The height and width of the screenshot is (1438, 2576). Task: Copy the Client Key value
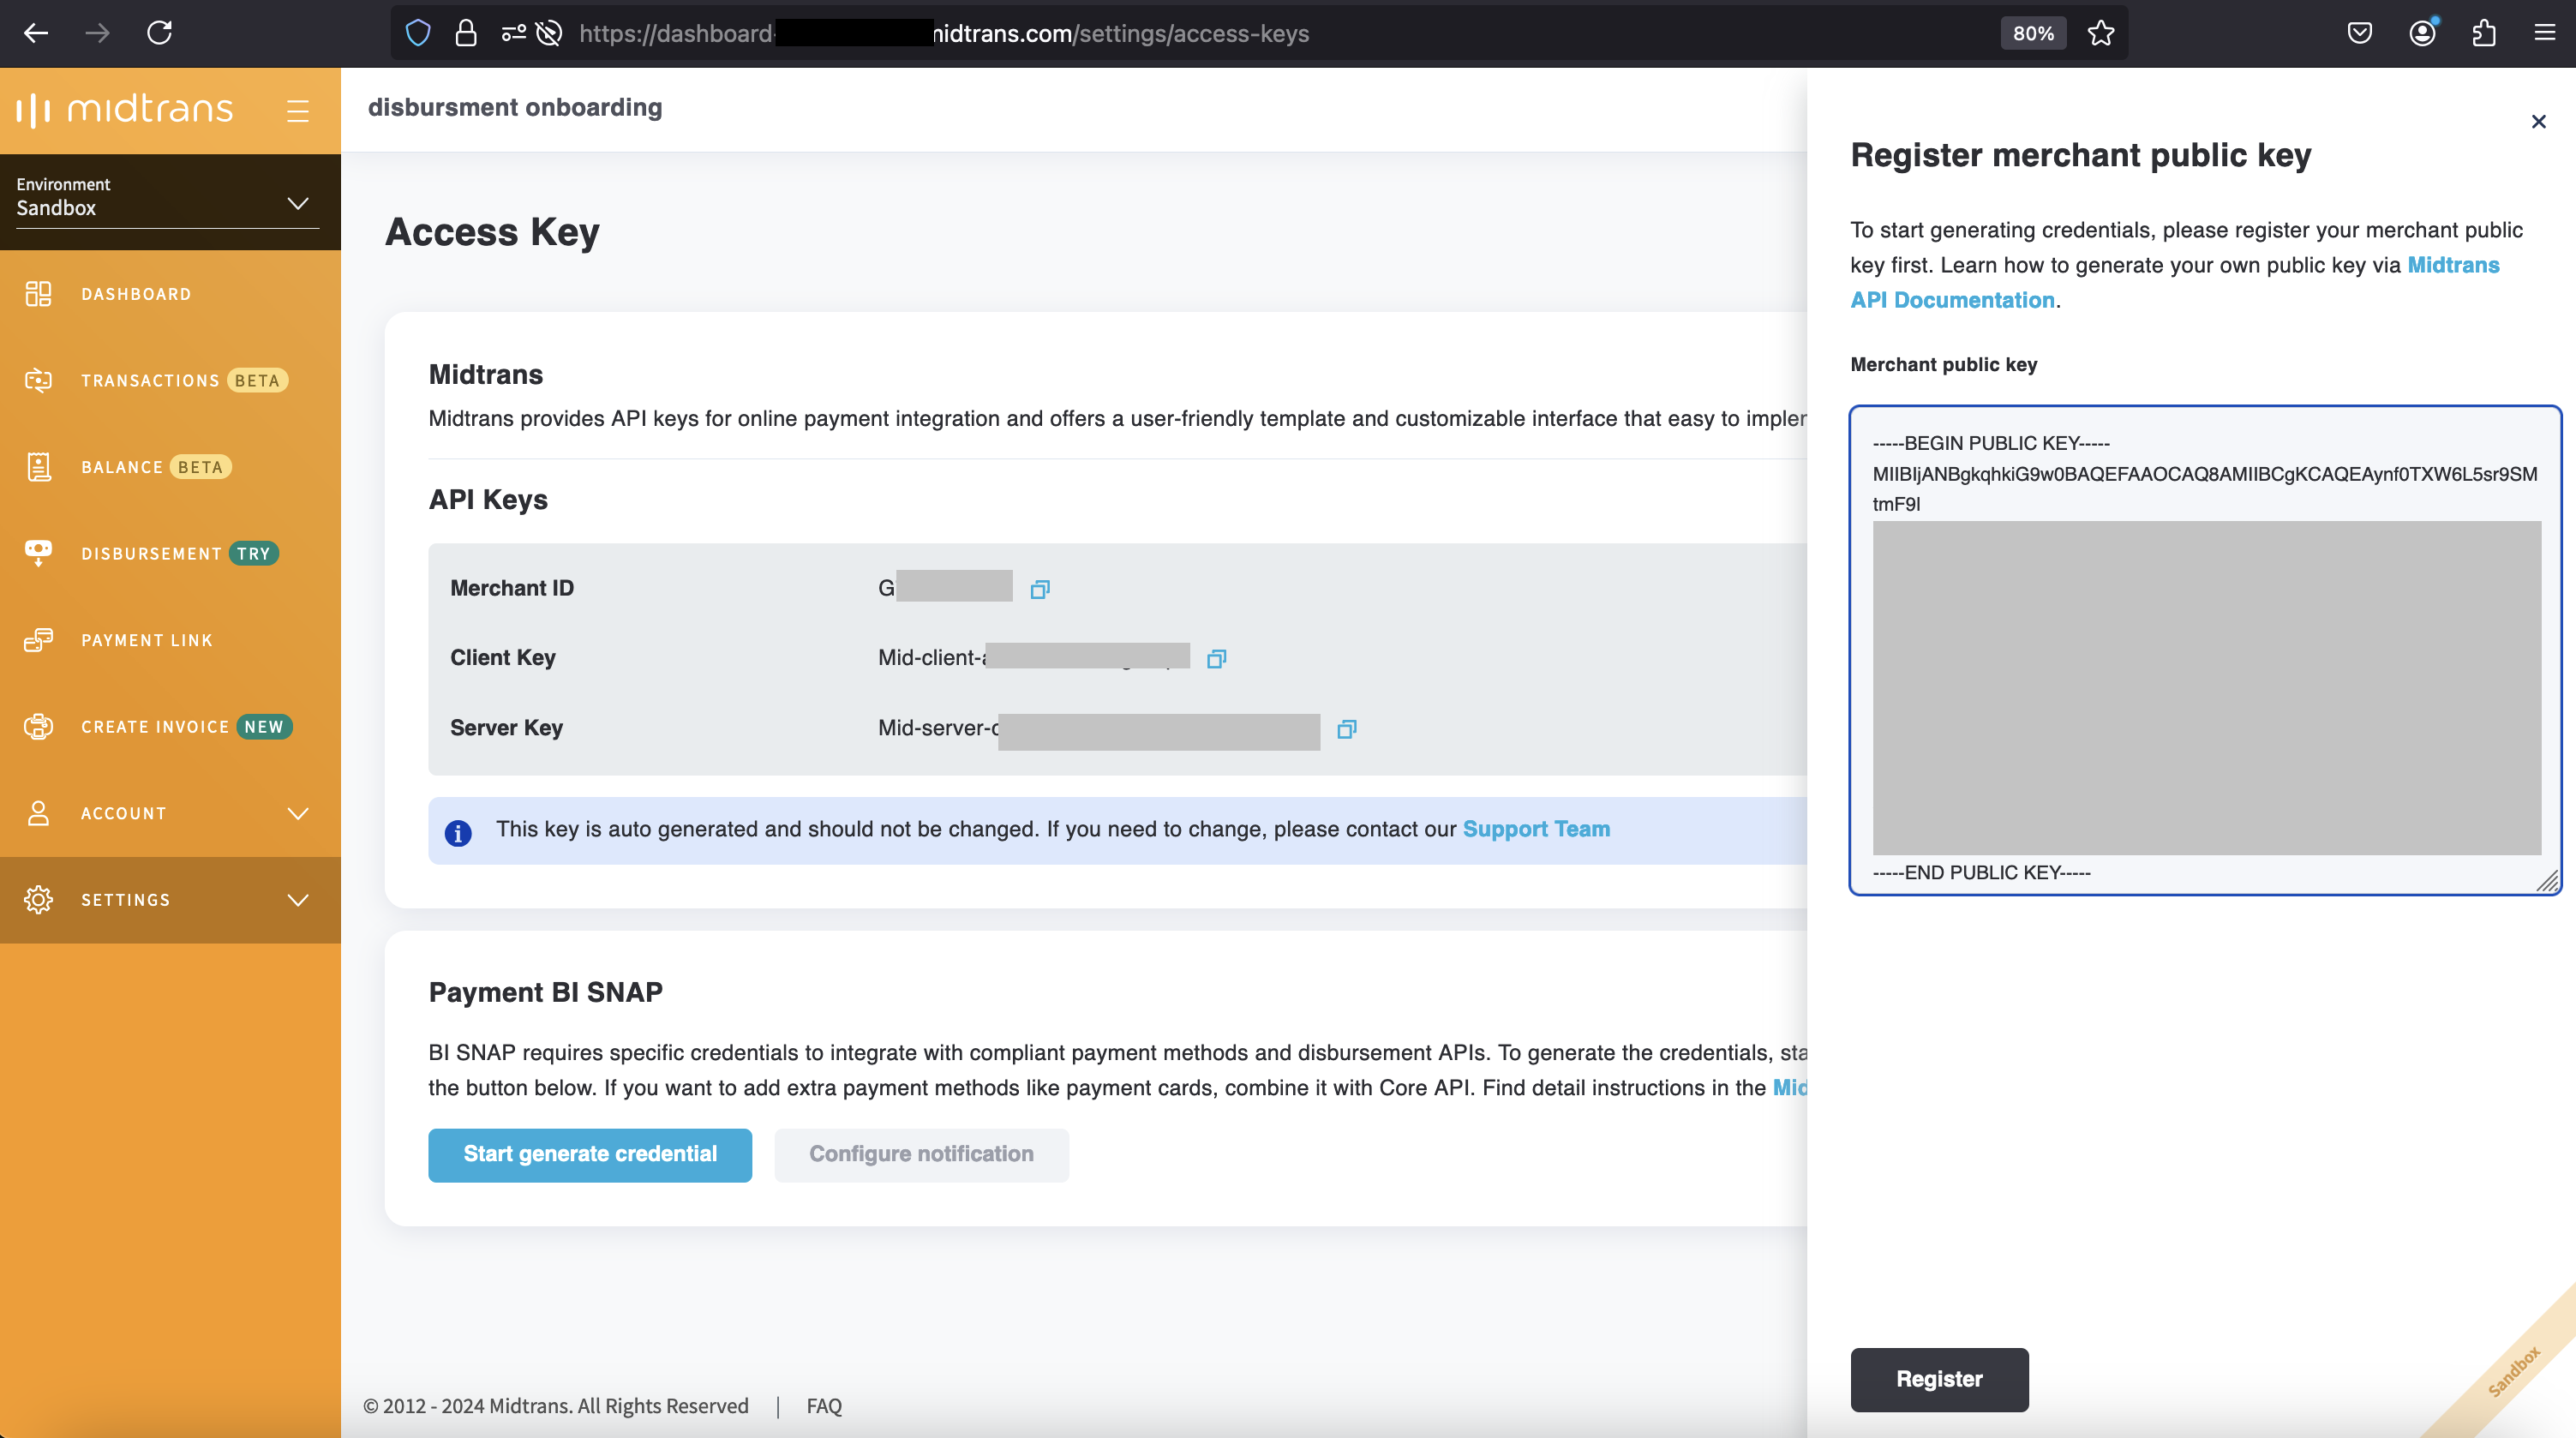point(1216,658)
